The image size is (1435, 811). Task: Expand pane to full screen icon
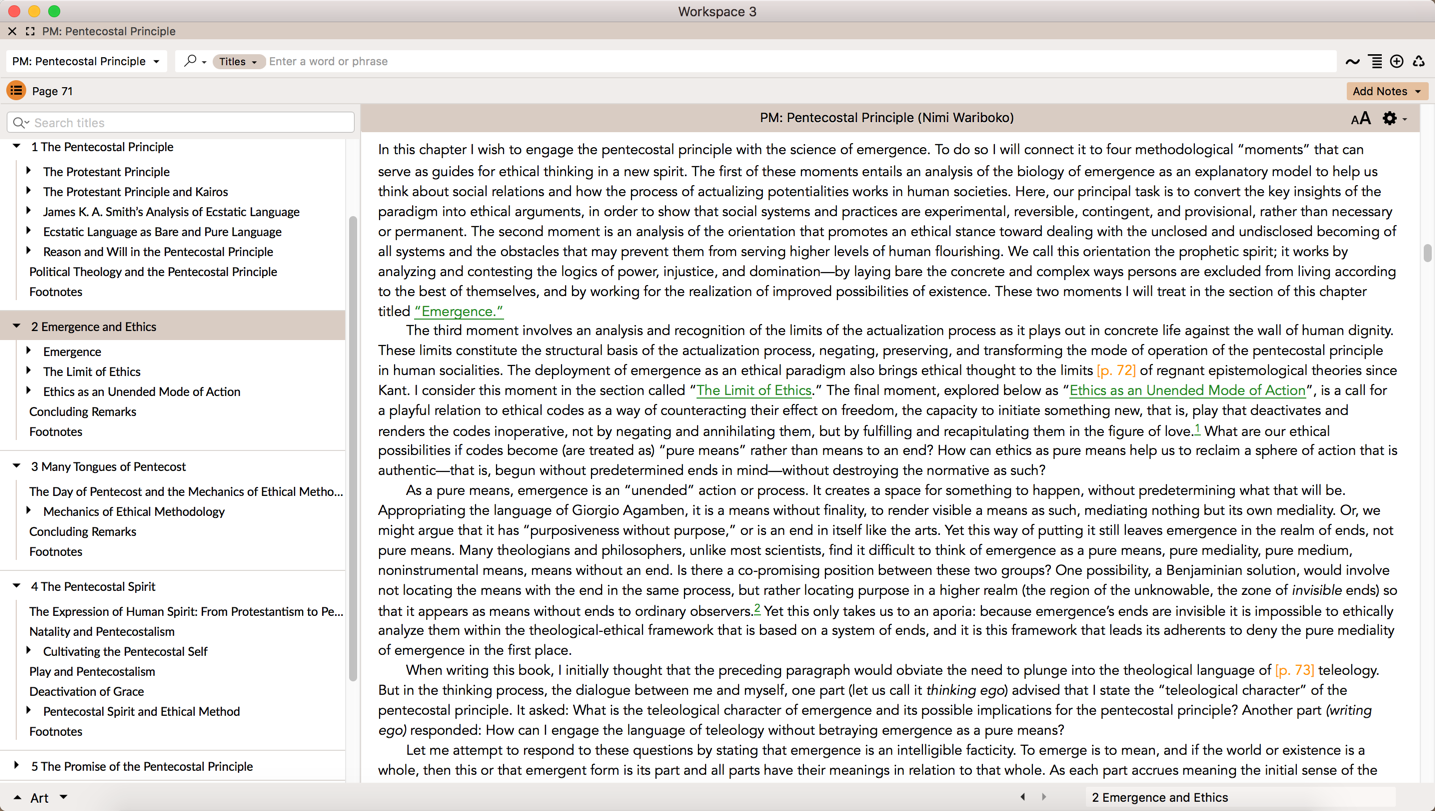pos(30,31)
